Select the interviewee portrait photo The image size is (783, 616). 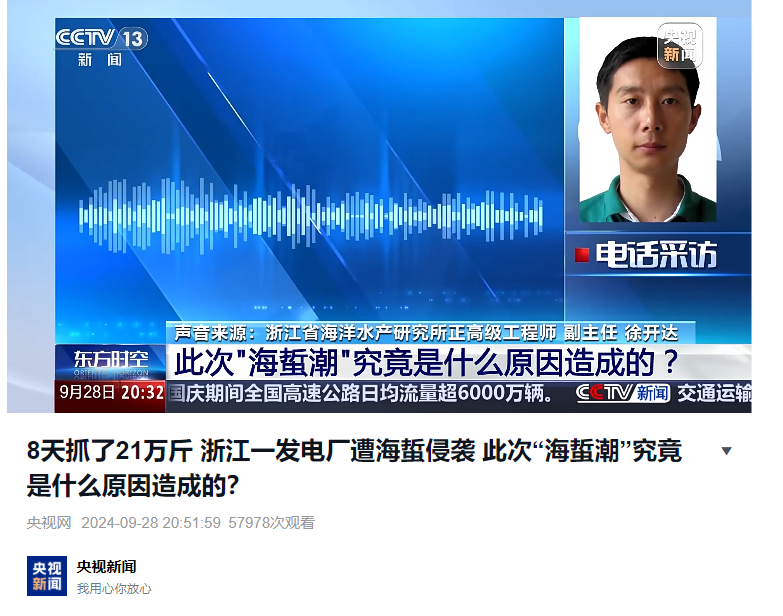tap(648, 120)
